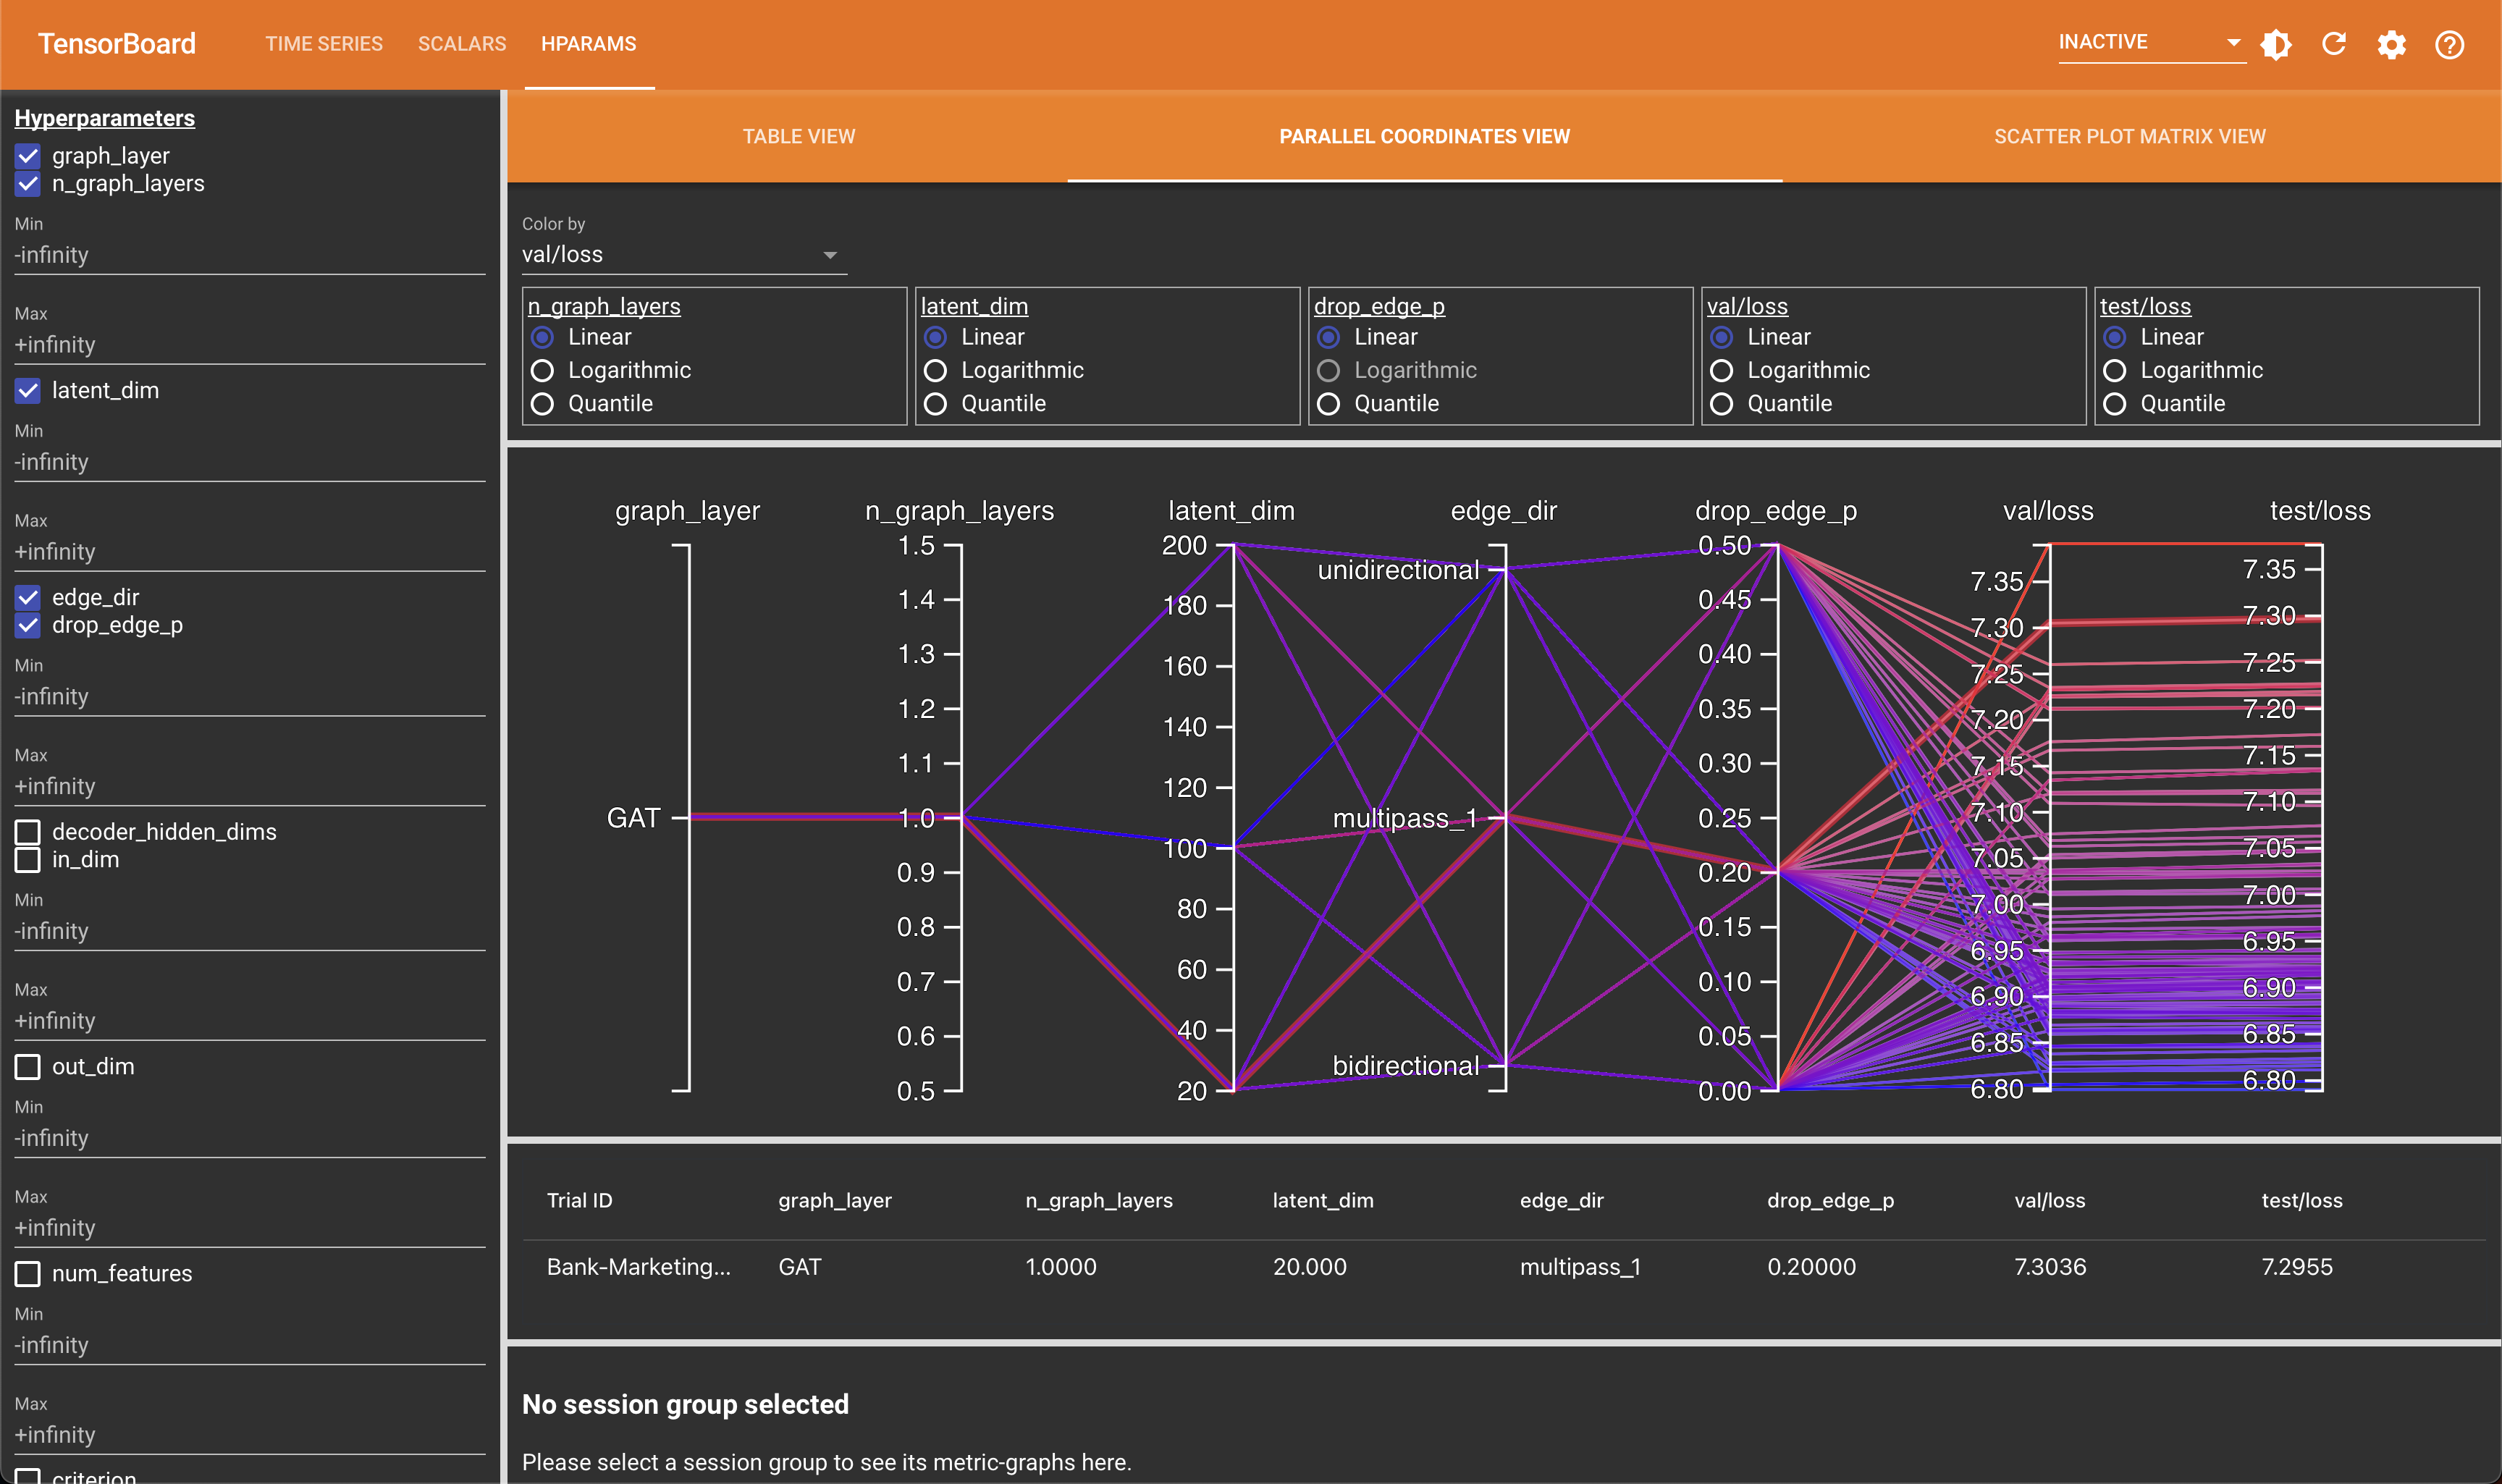
Task: Uncheck the graph_layer hyperparameter checkbox
Action: pos(28,156)
